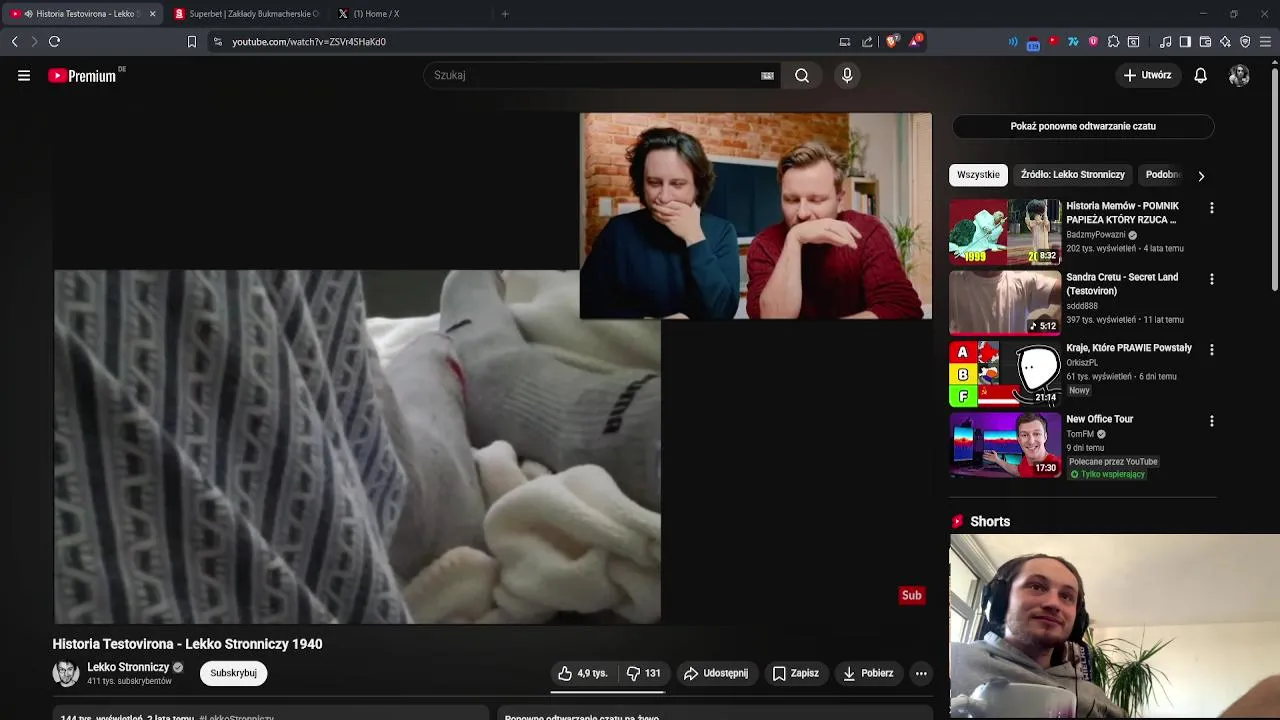This screenshot has width=1280, height=720.
Task: Select the Wszystkie filter chip
Action: [x=978, y=175]
